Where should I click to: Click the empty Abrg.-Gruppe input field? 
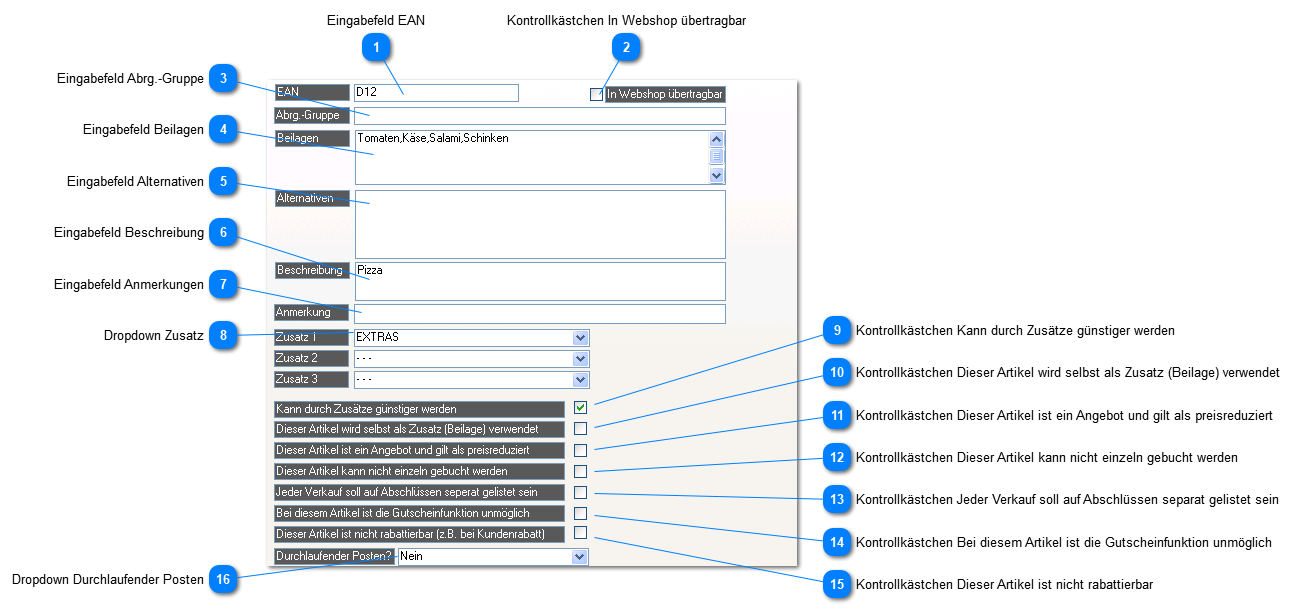point(539,115)
